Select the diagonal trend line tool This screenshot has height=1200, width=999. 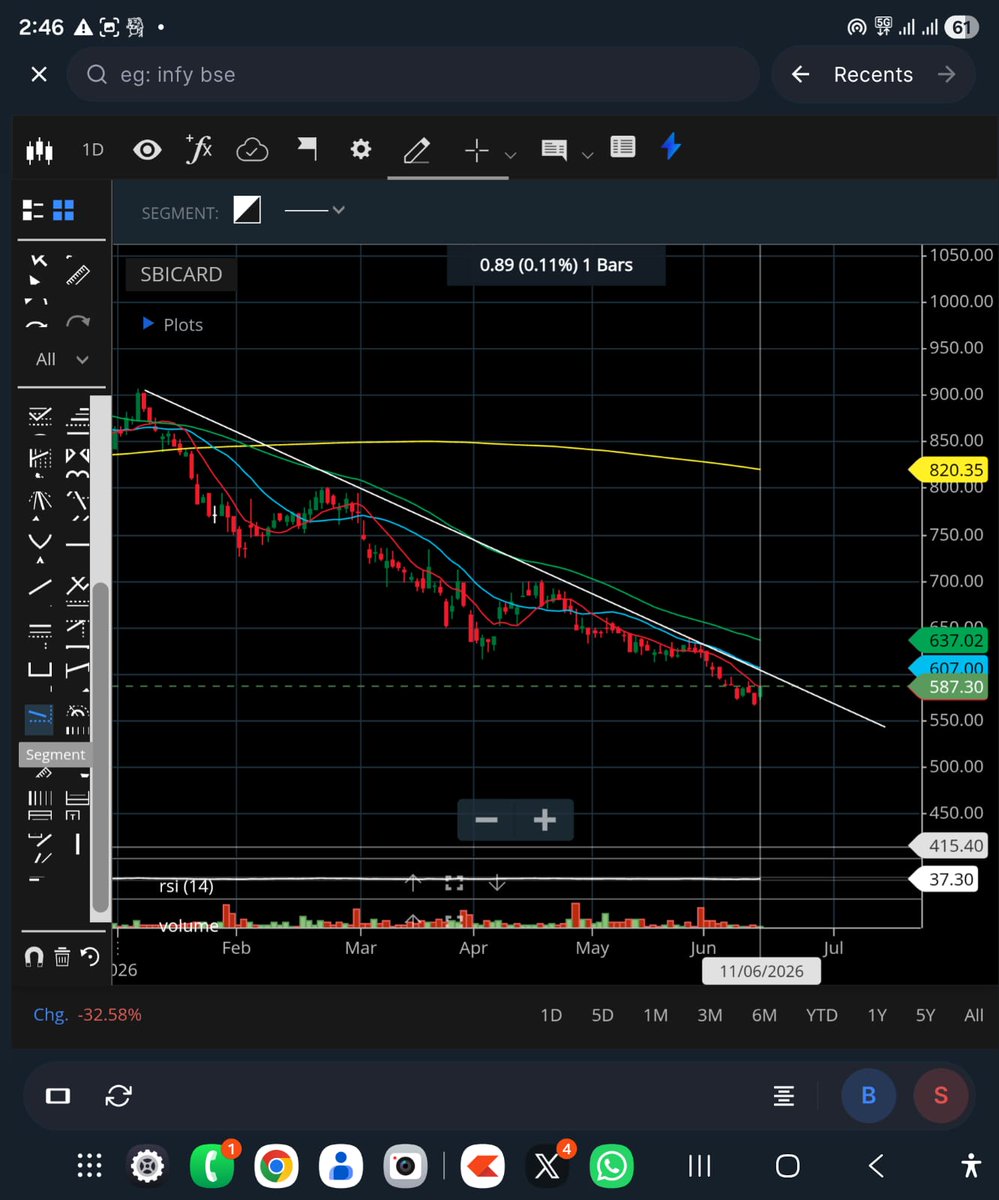[x=39, y=587]
